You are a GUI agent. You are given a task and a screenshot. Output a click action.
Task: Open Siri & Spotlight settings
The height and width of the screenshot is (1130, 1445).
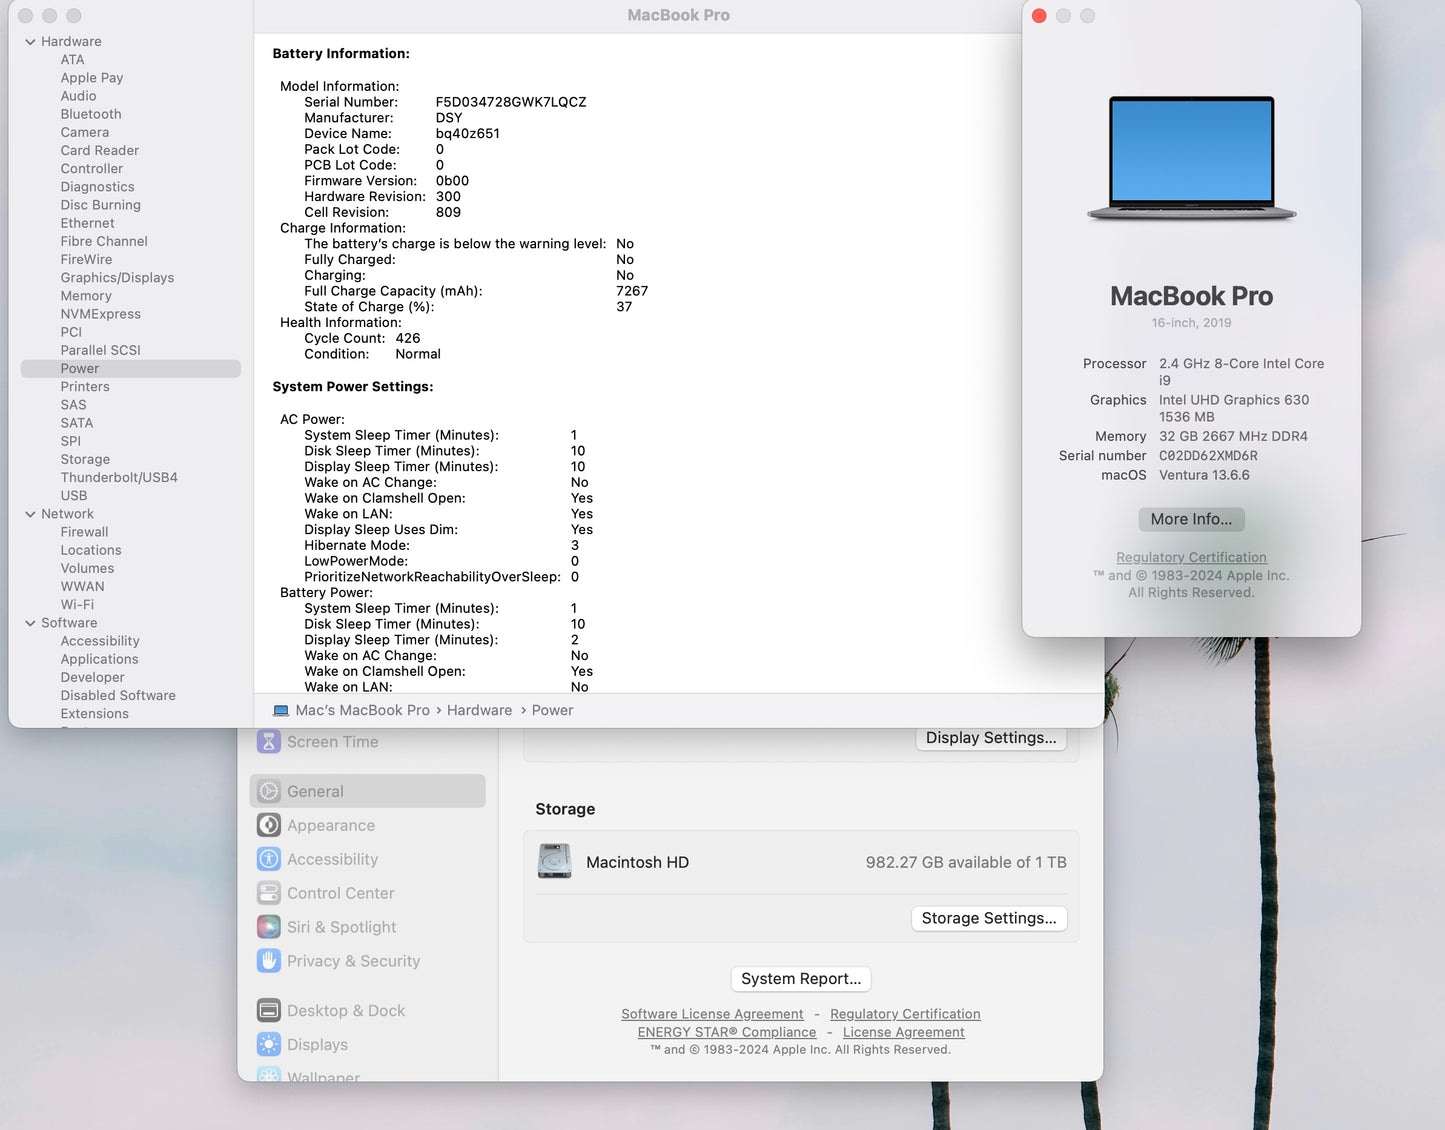pos(341,927)
